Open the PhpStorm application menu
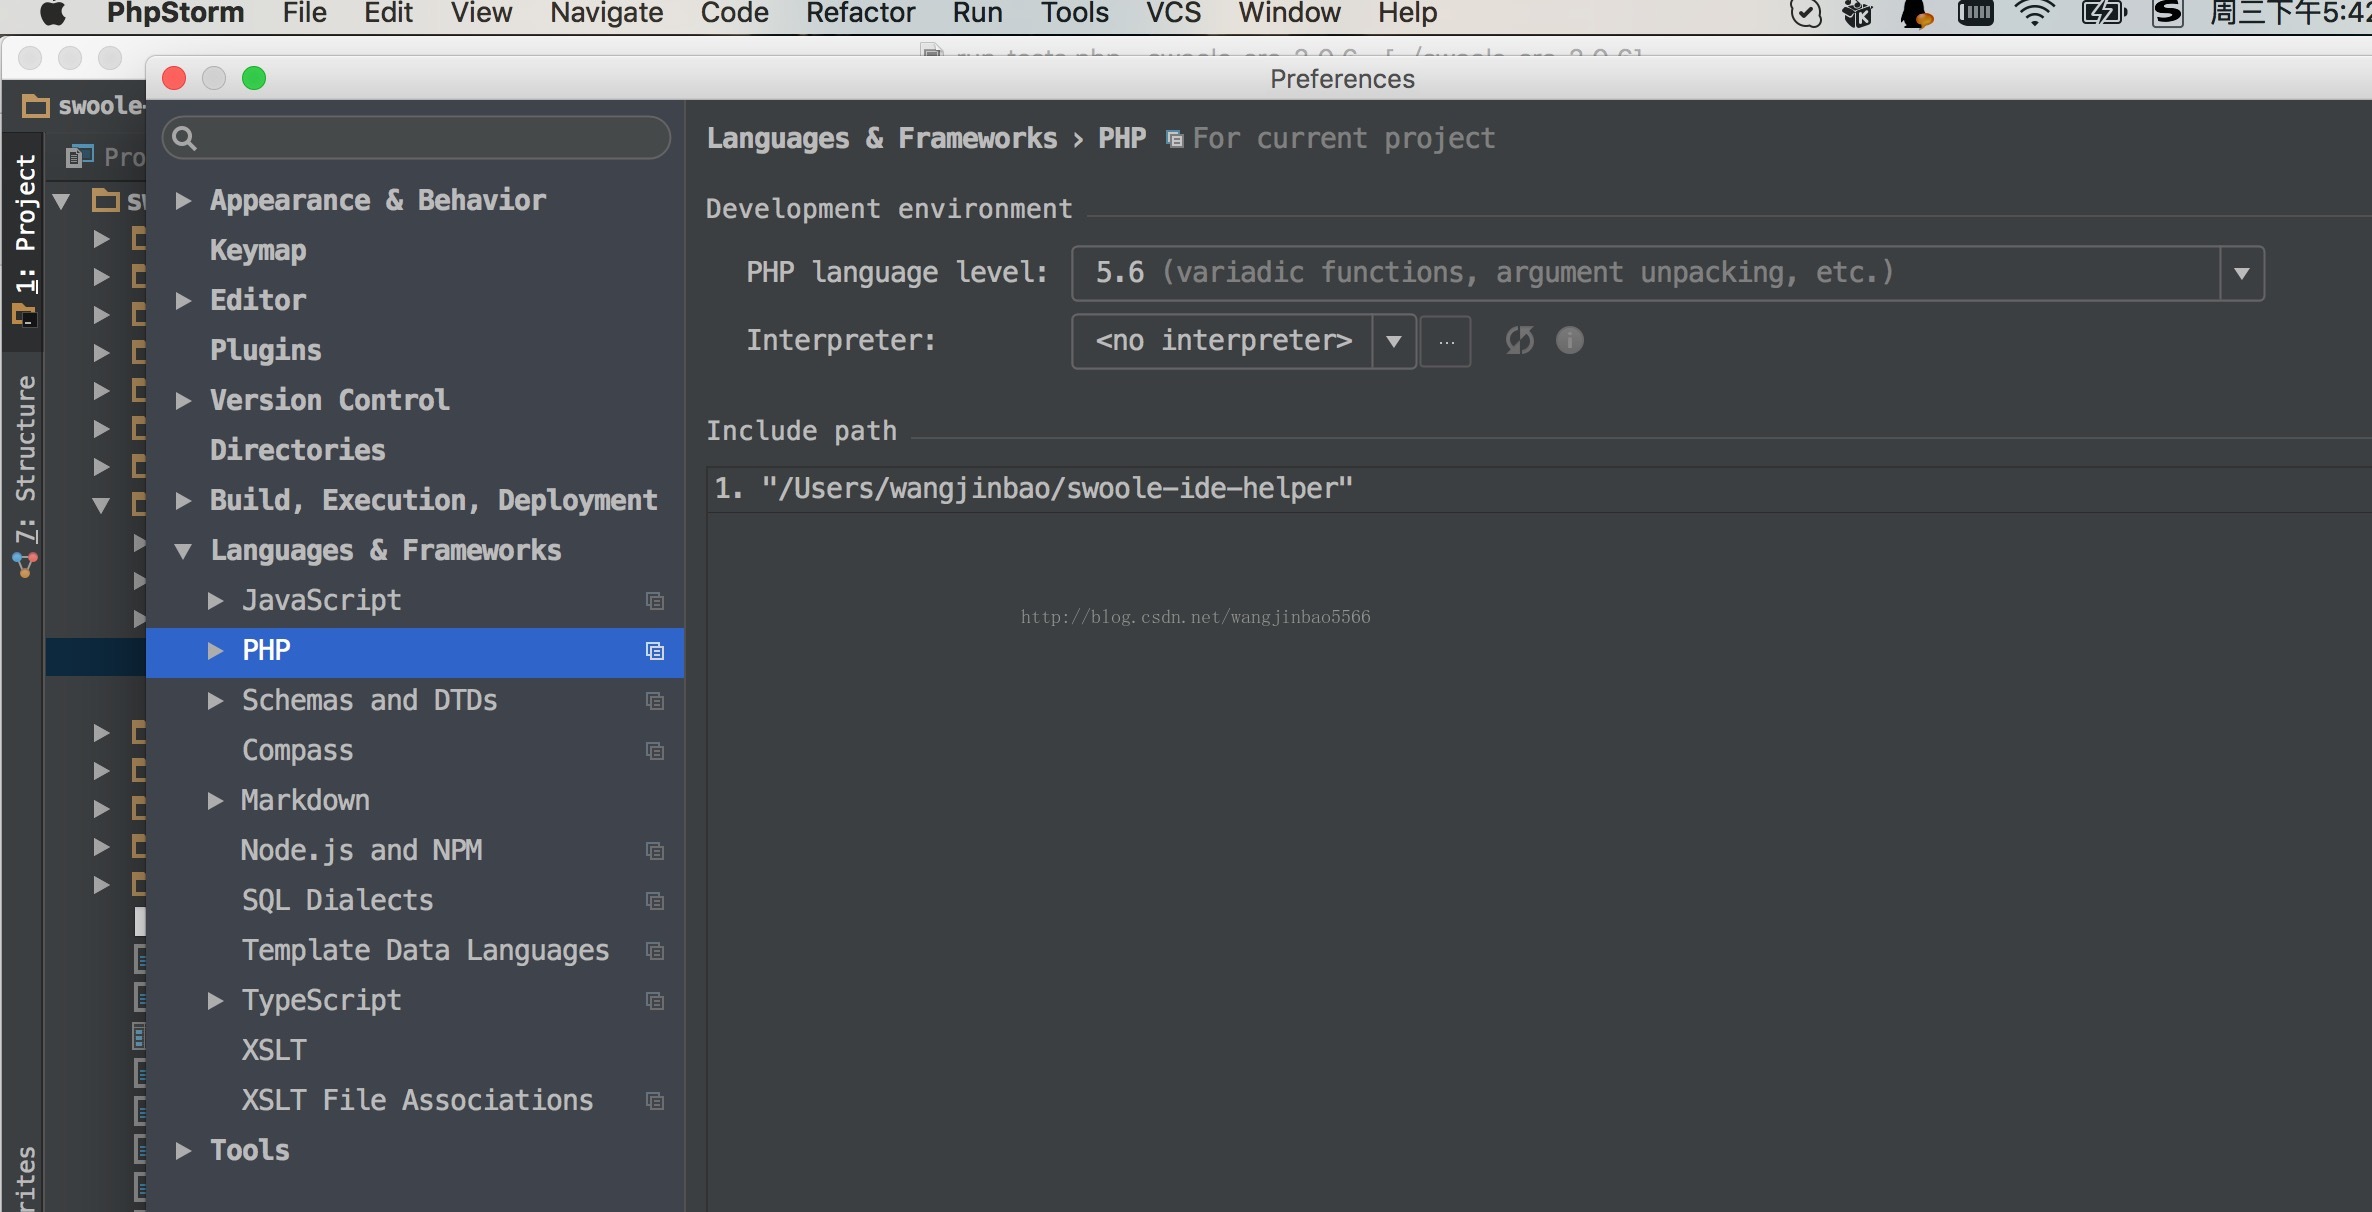2372x1212 pixels. point(175,14)
